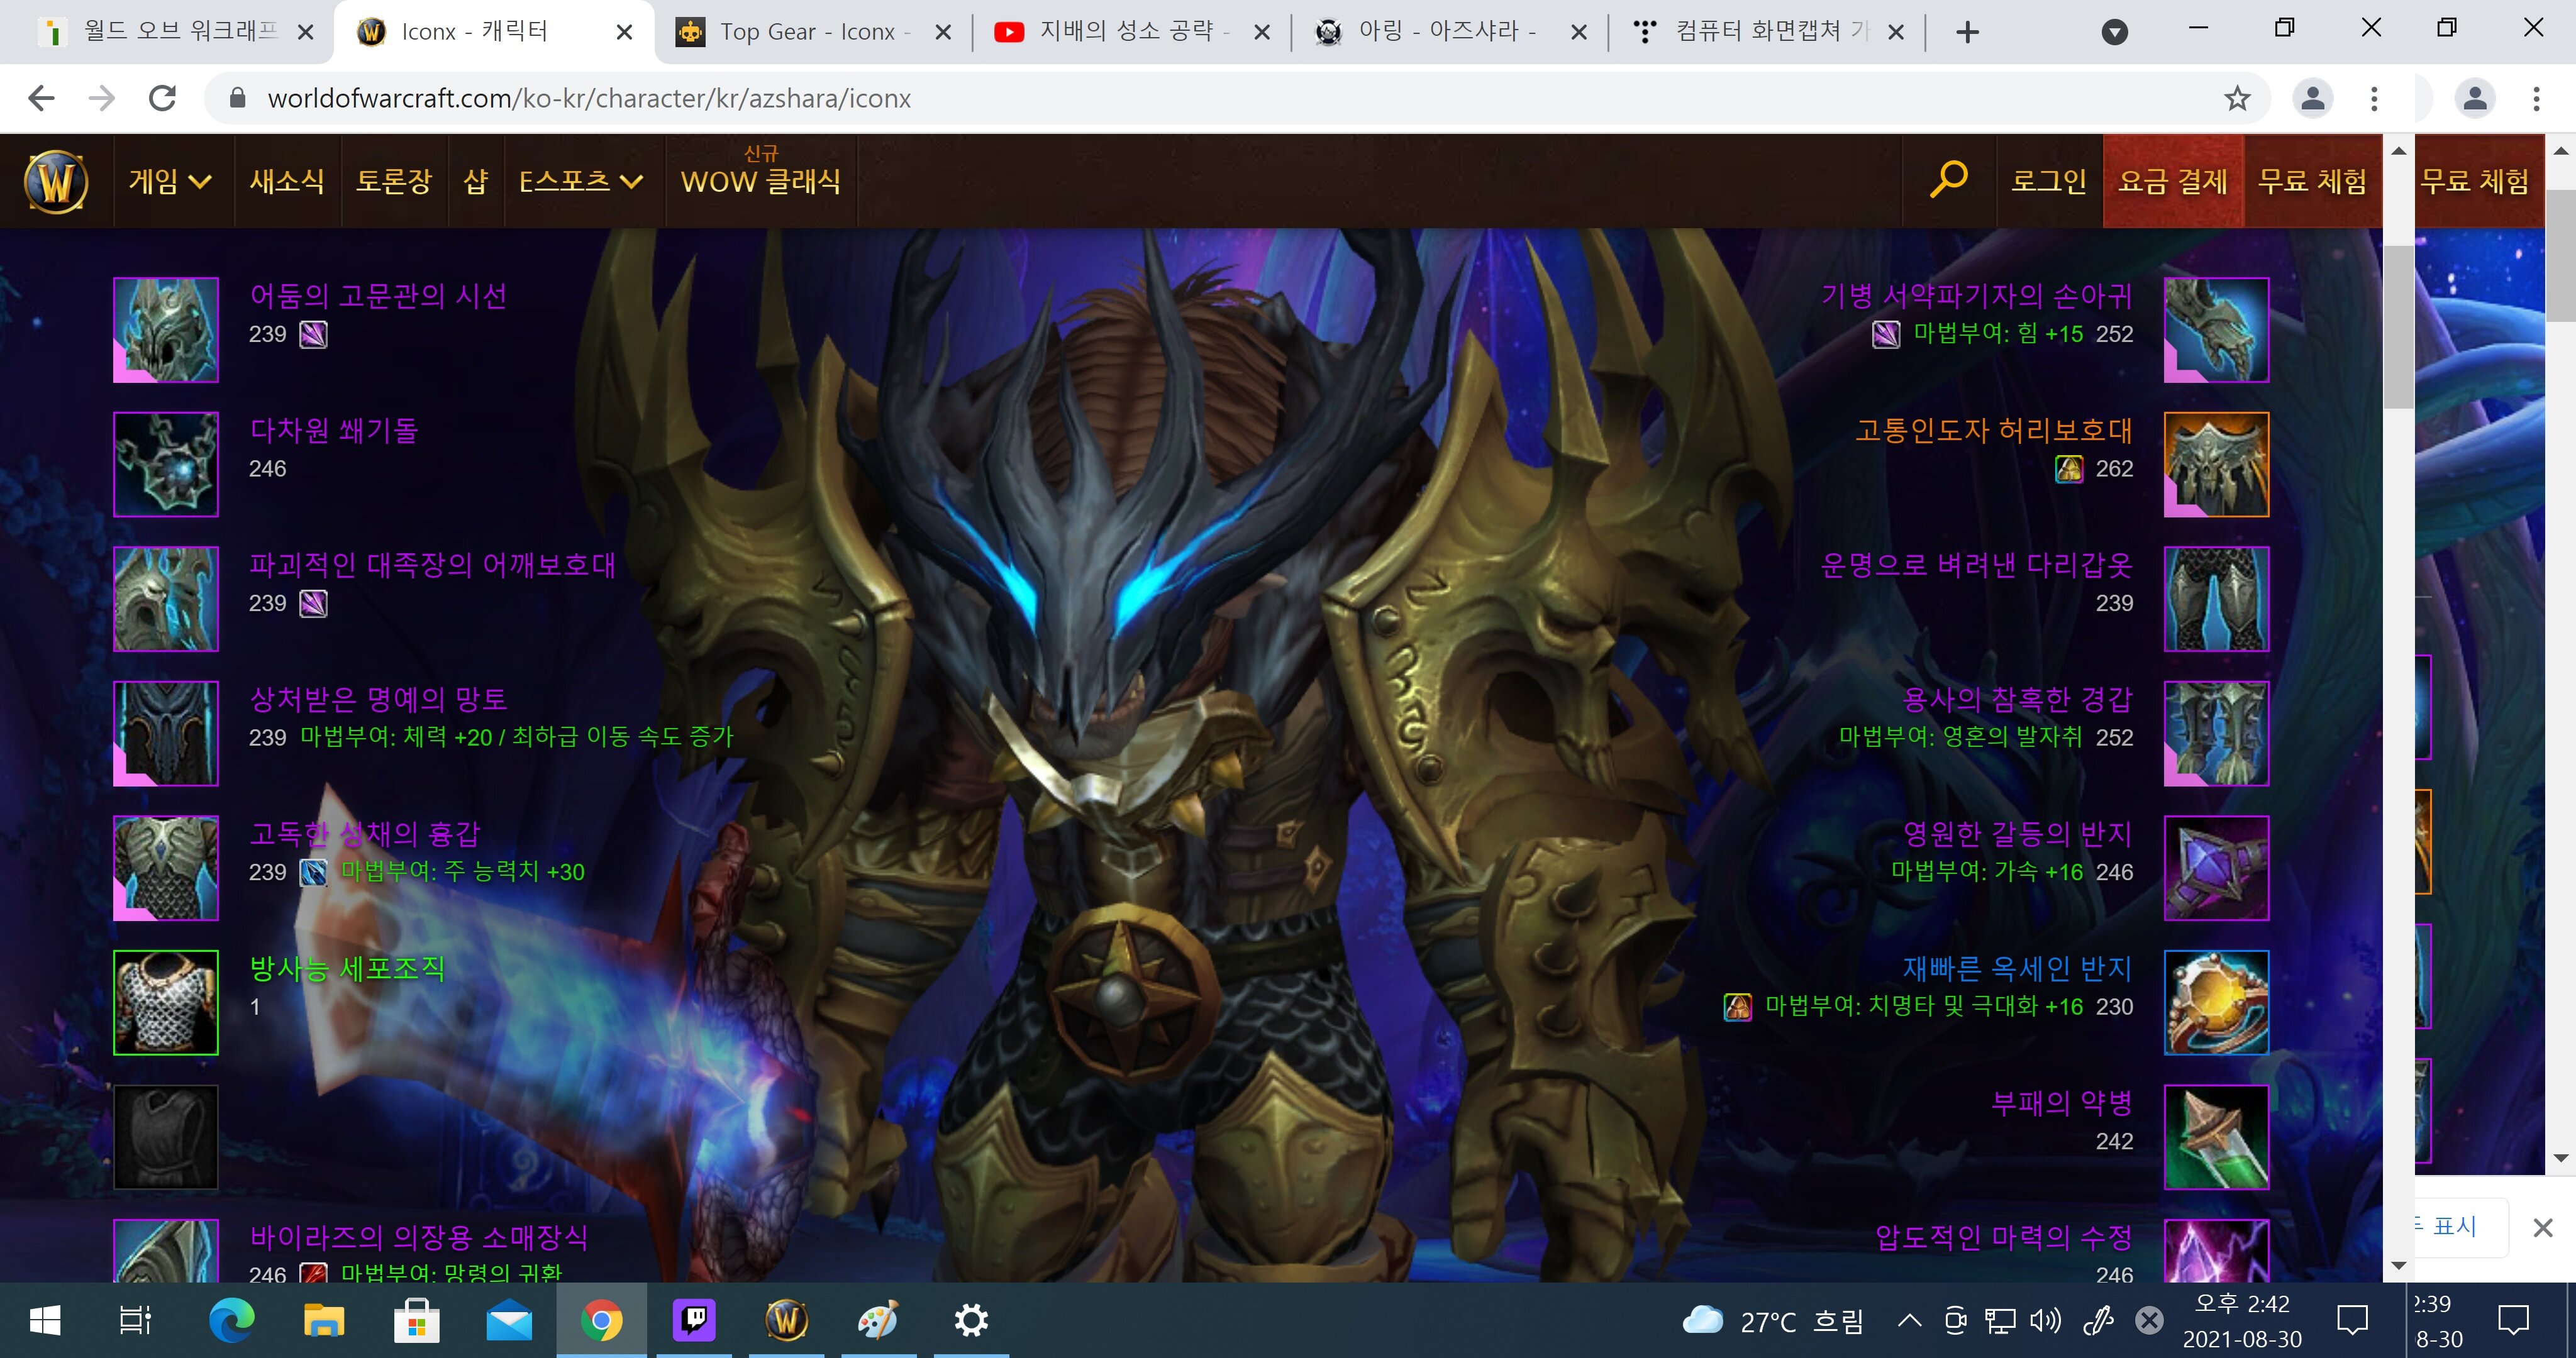Open WOW 클래식 in navigation

point(760,181)
